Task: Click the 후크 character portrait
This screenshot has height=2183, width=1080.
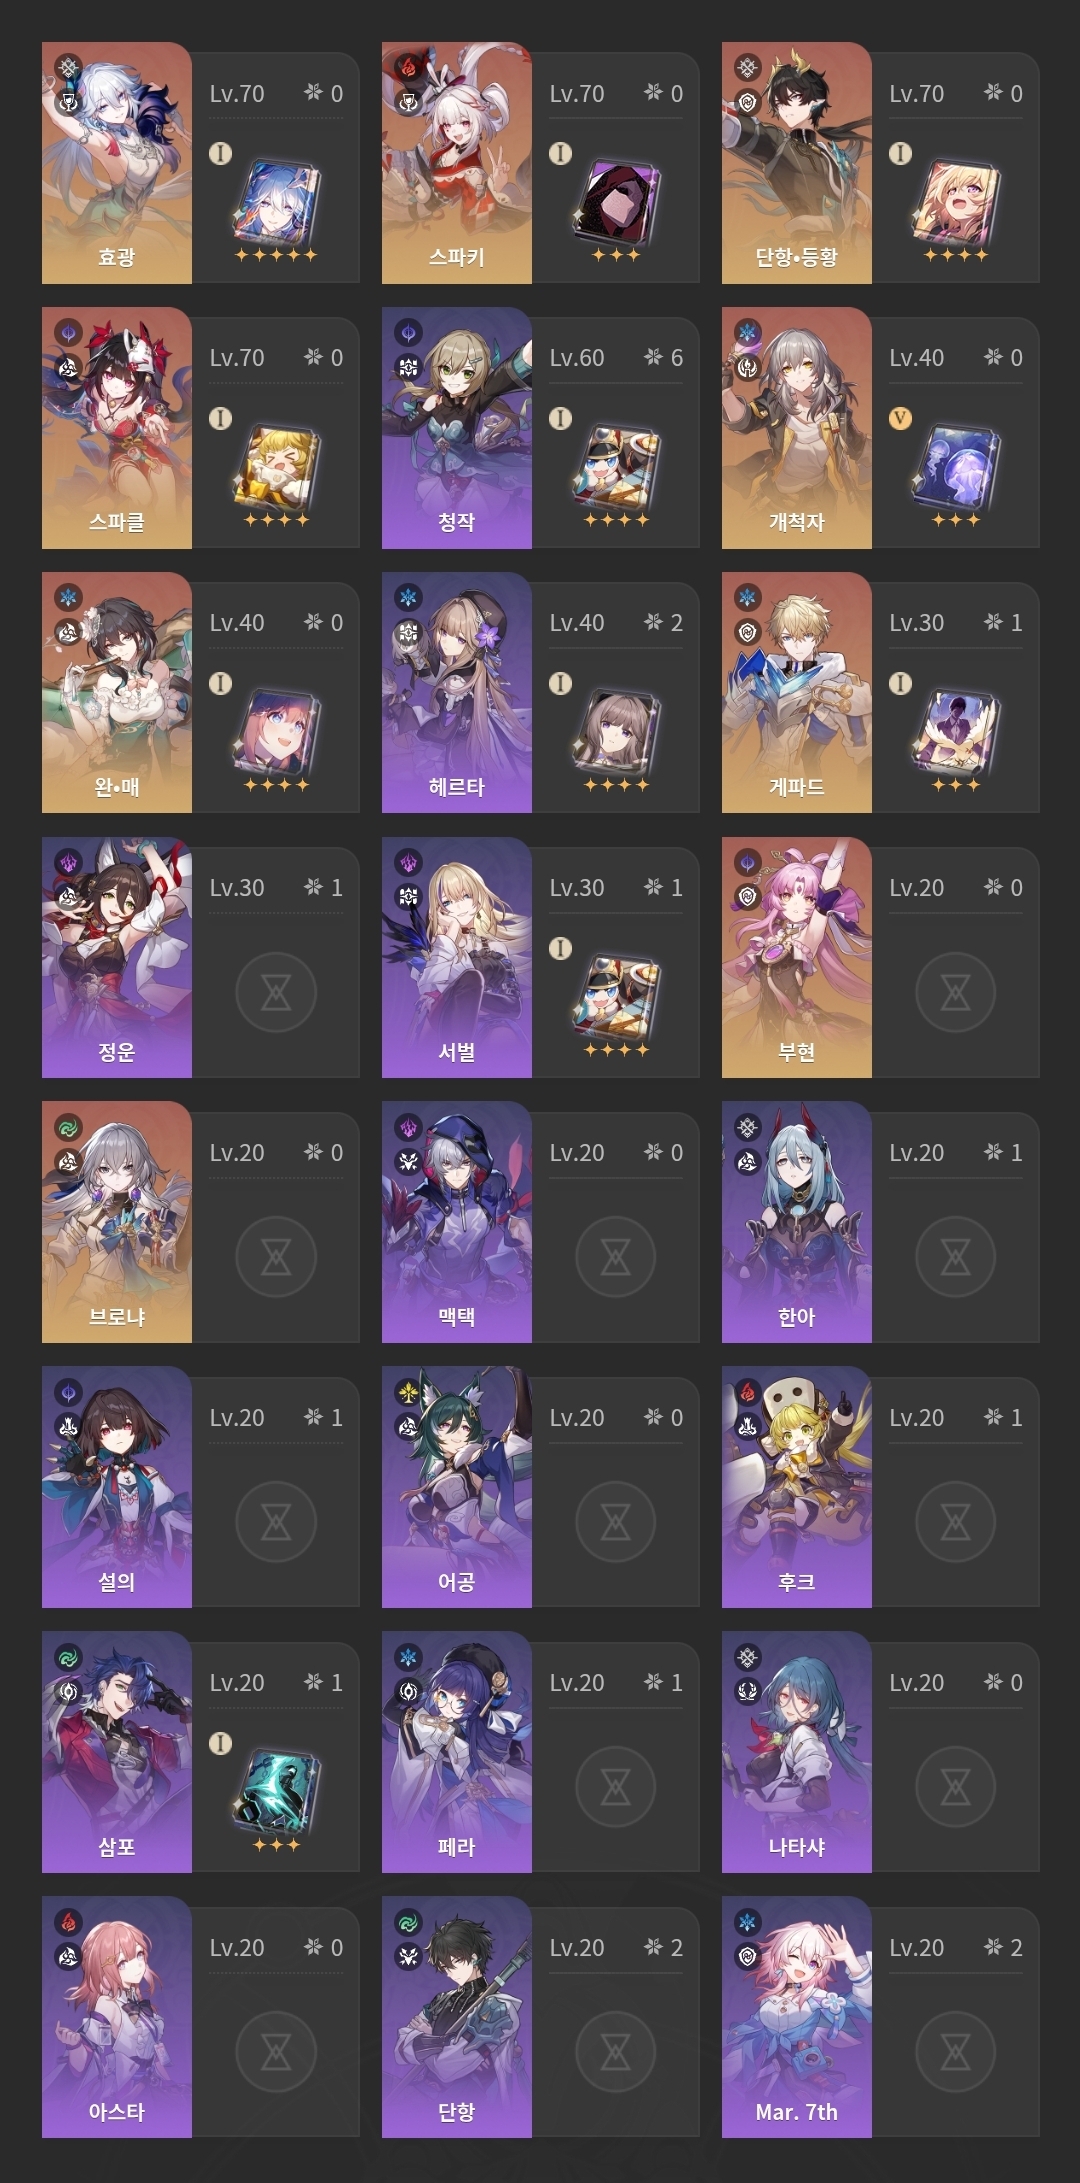Action: 797,1488
